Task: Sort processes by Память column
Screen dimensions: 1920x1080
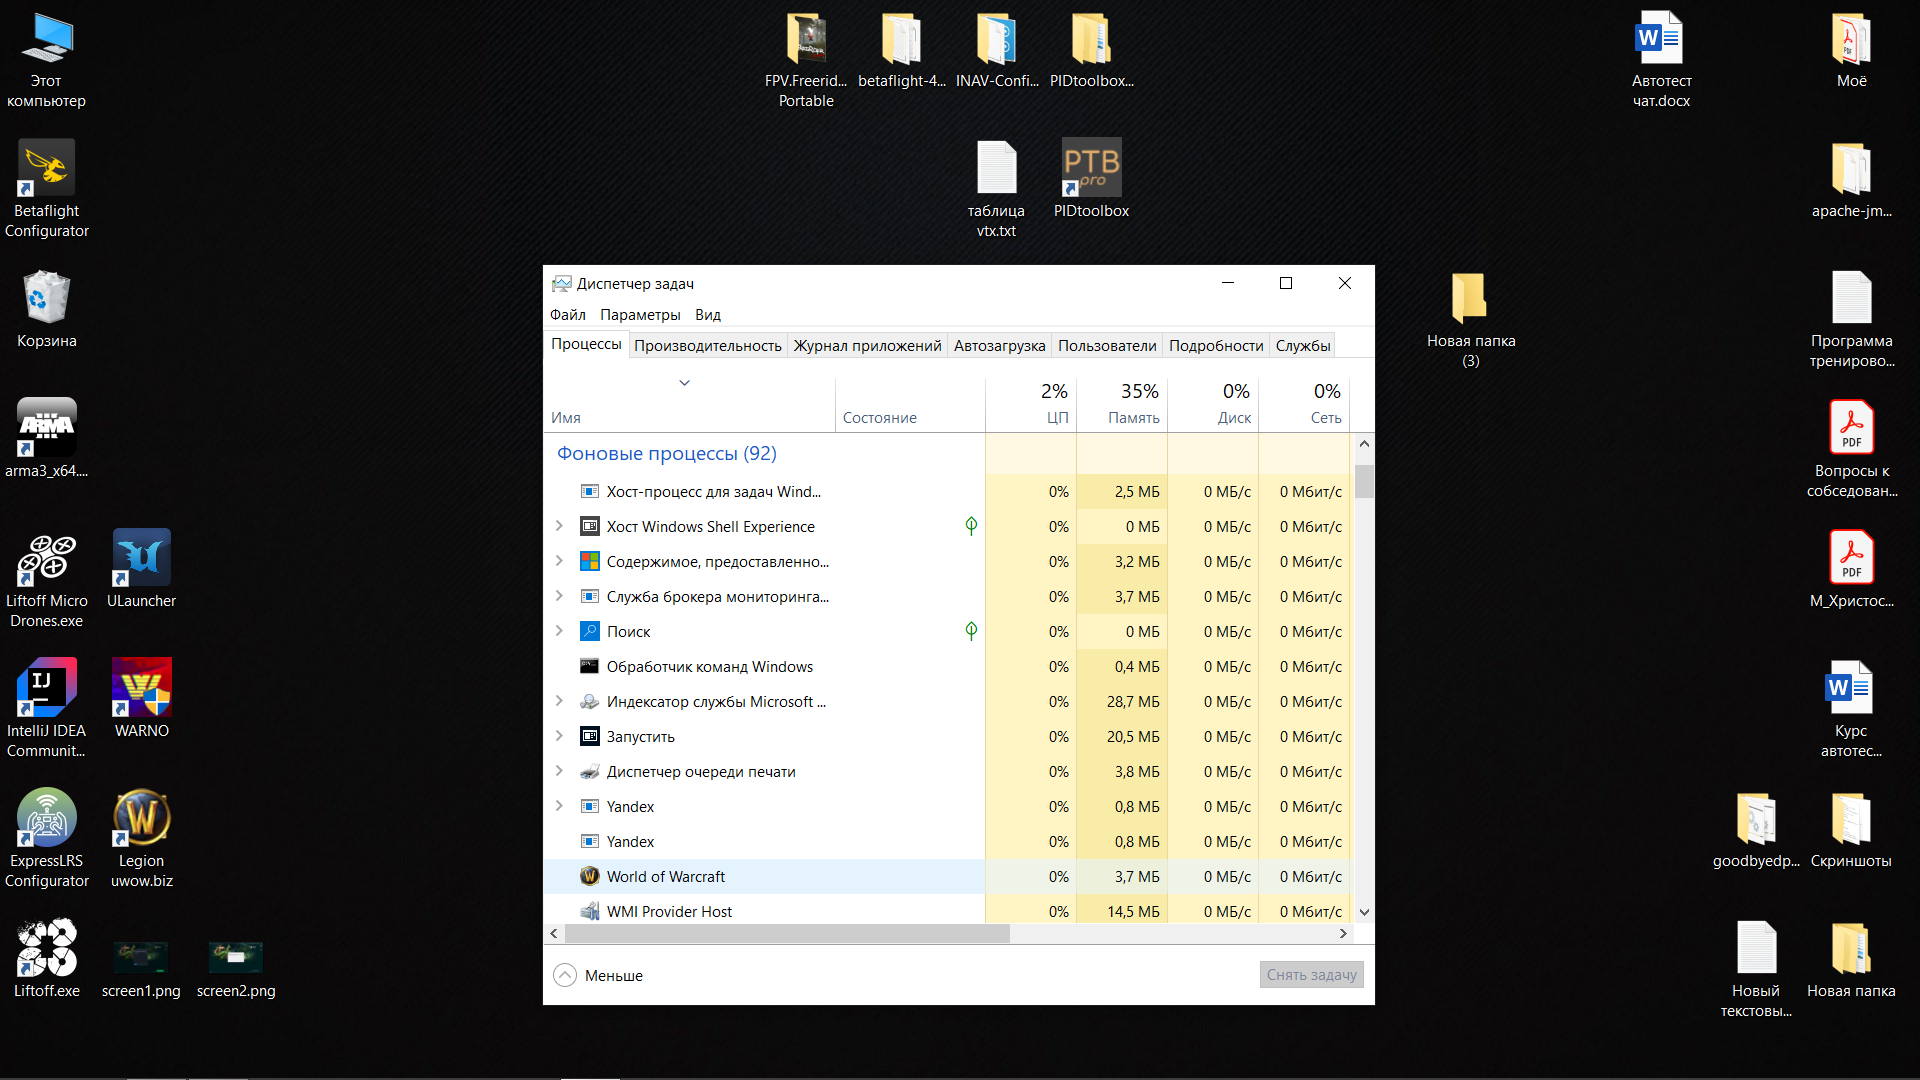Action: point(1132,417)
